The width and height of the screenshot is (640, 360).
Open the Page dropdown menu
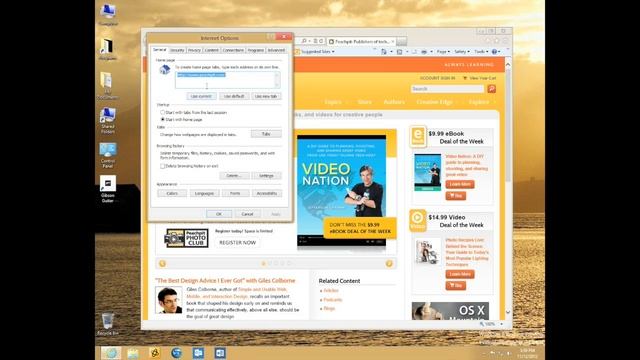click(443, 52)
